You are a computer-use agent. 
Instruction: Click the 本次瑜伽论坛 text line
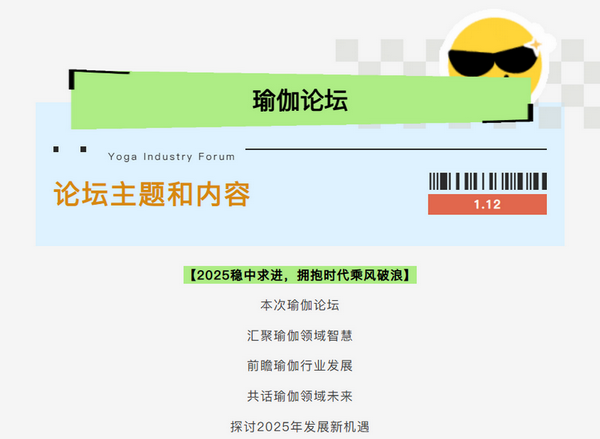pos(300,305)
